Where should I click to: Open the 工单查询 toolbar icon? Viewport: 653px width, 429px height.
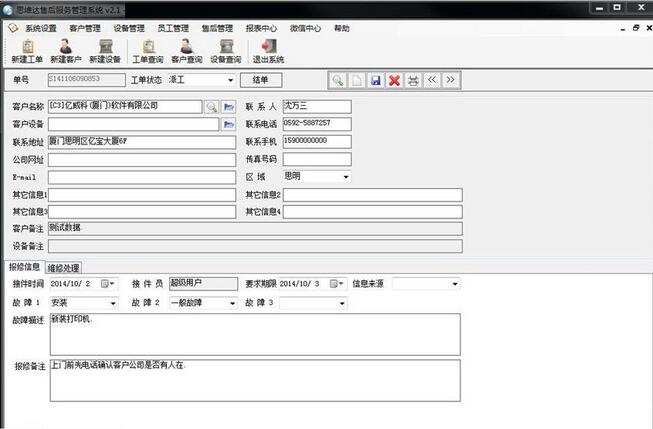148,51
